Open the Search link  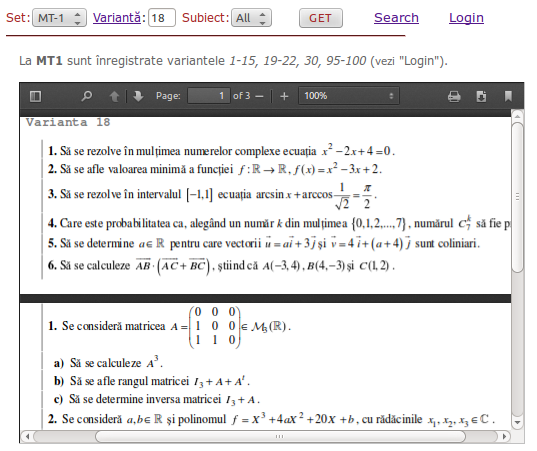coord(396,17)
